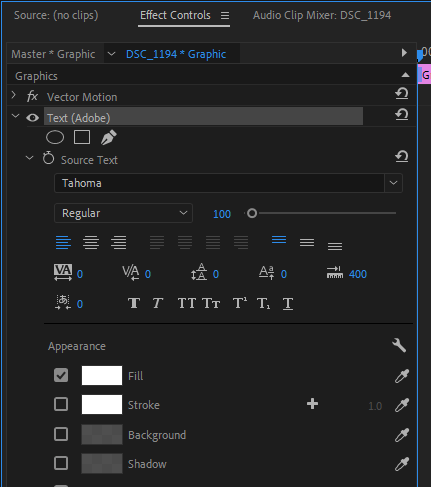This screenshot has height=487, width=431.
Task: Open the Source (no clips) tab
Action: pyautogui.click(x=56, y=15)
